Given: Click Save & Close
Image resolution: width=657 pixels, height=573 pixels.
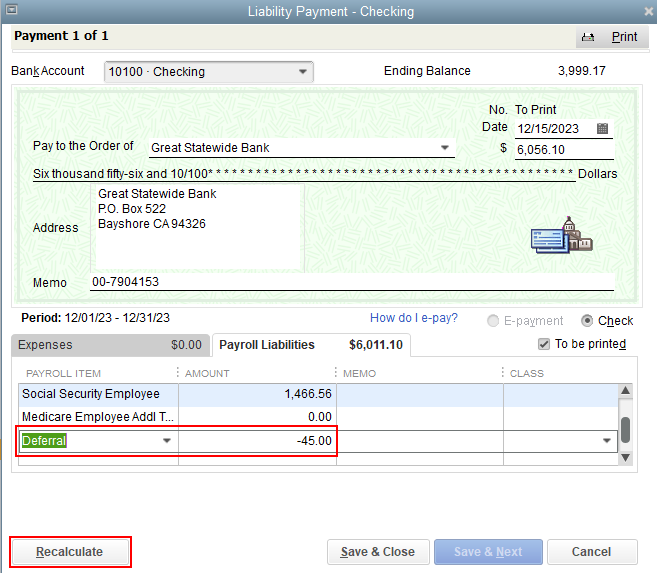Looking at the screenshot, I should (378, 552).
